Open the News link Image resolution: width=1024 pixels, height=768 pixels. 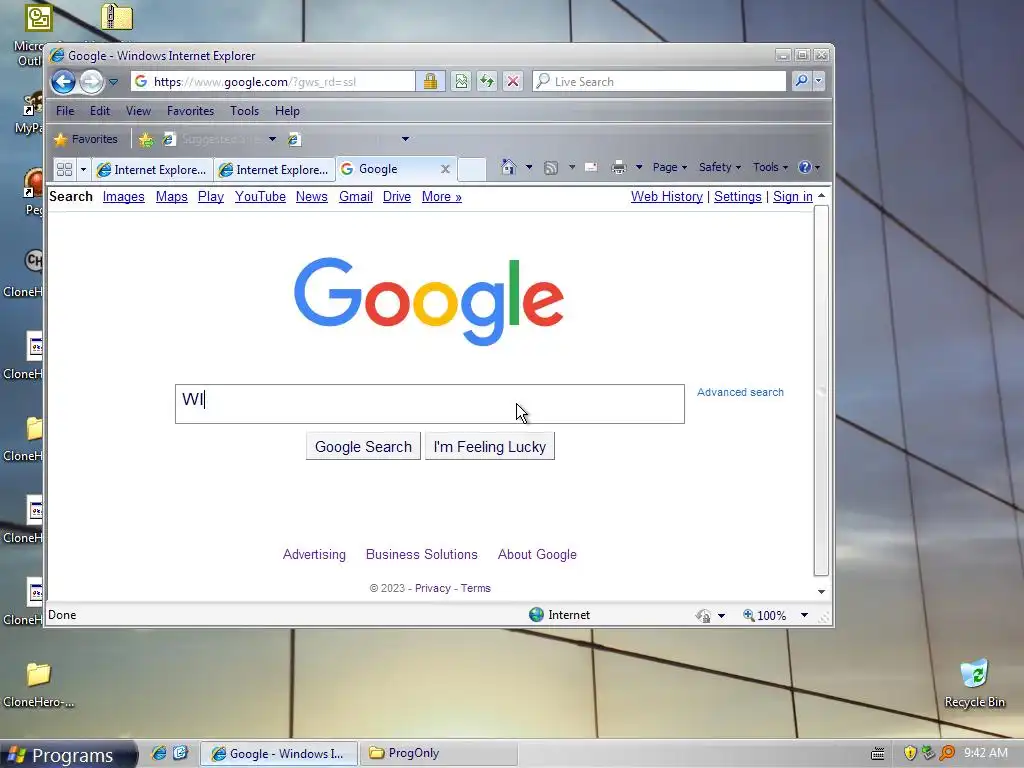point(312,197)
